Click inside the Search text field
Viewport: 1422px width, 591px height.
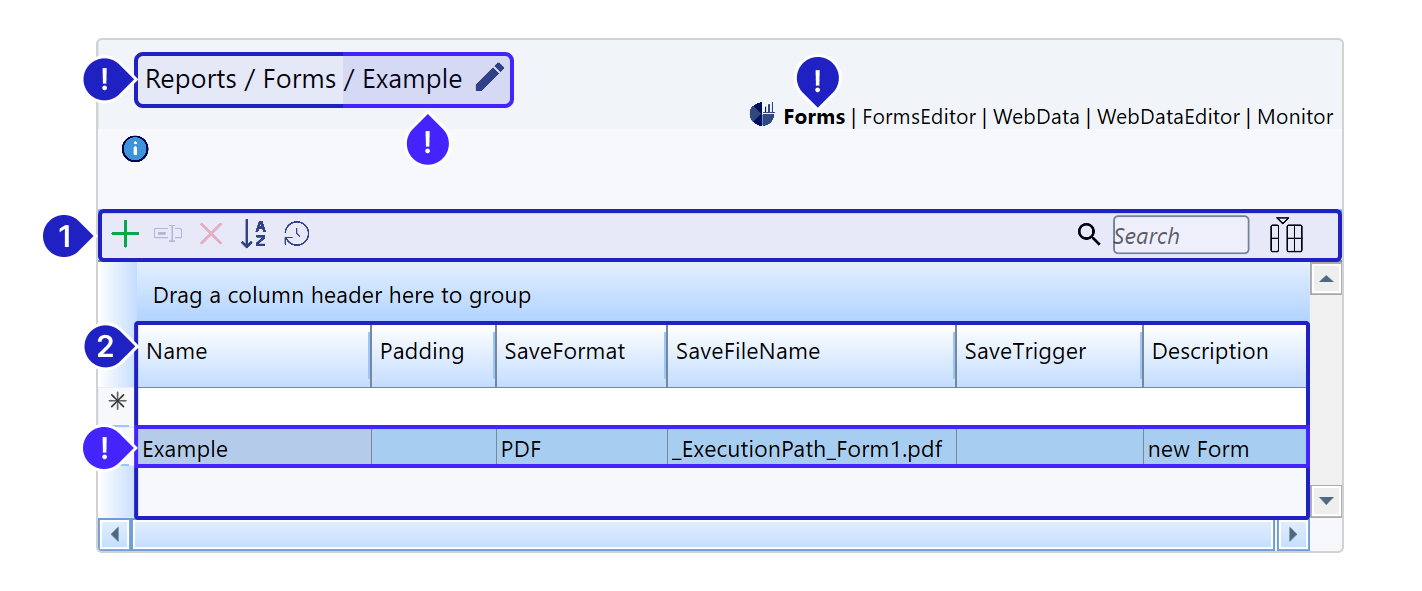pos(1180,236)
